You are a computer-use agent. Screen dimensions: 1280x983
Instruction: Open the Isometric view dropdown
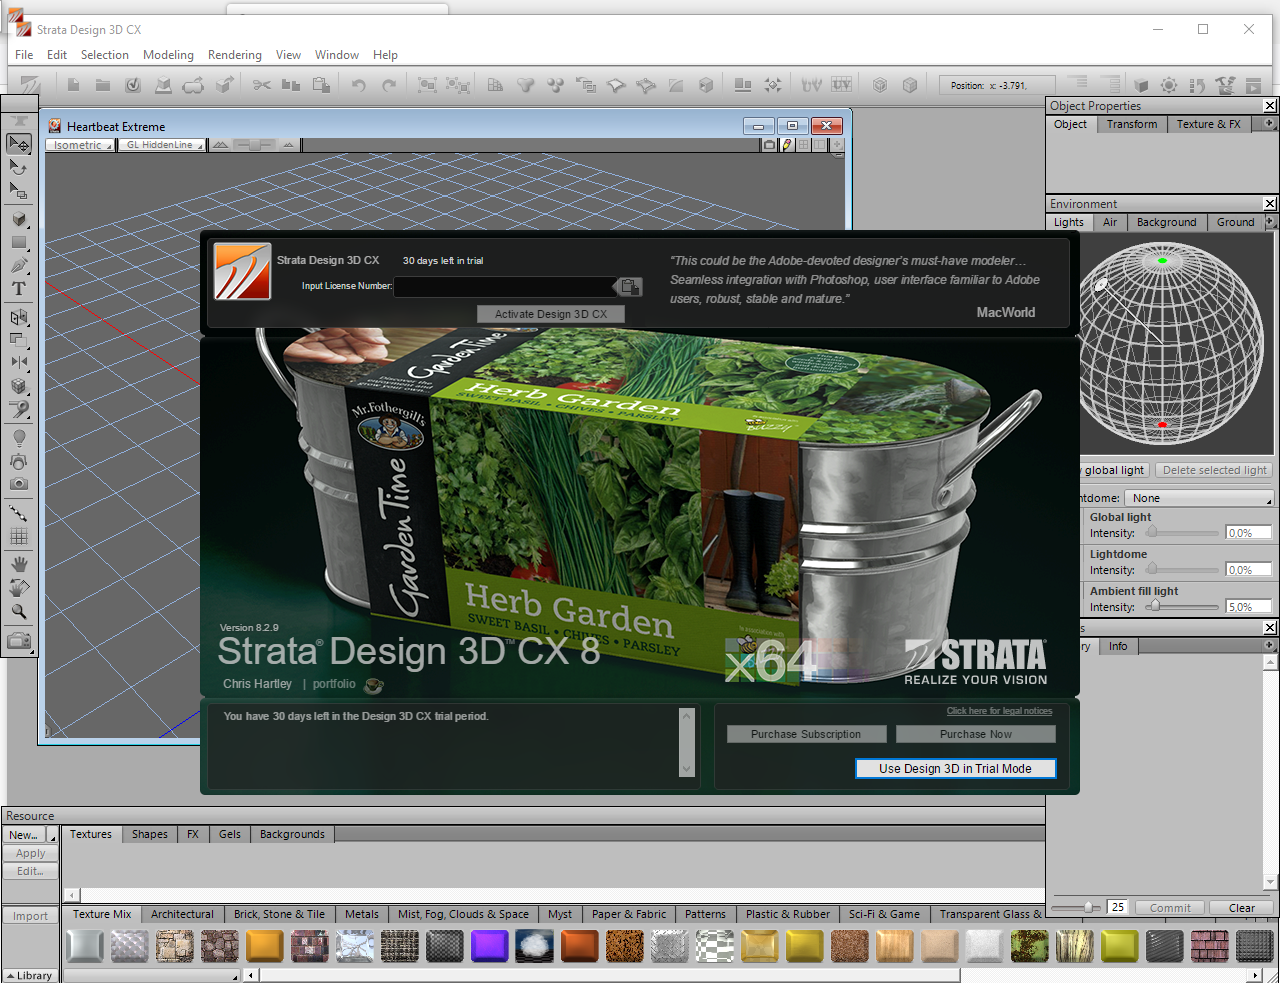click(x=80, y=145)
